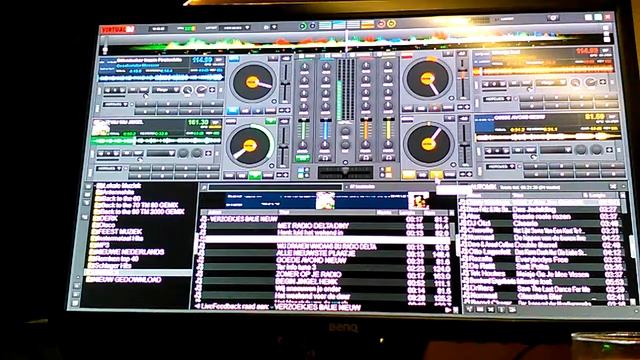Click the browser search field

tap(275, 188)
